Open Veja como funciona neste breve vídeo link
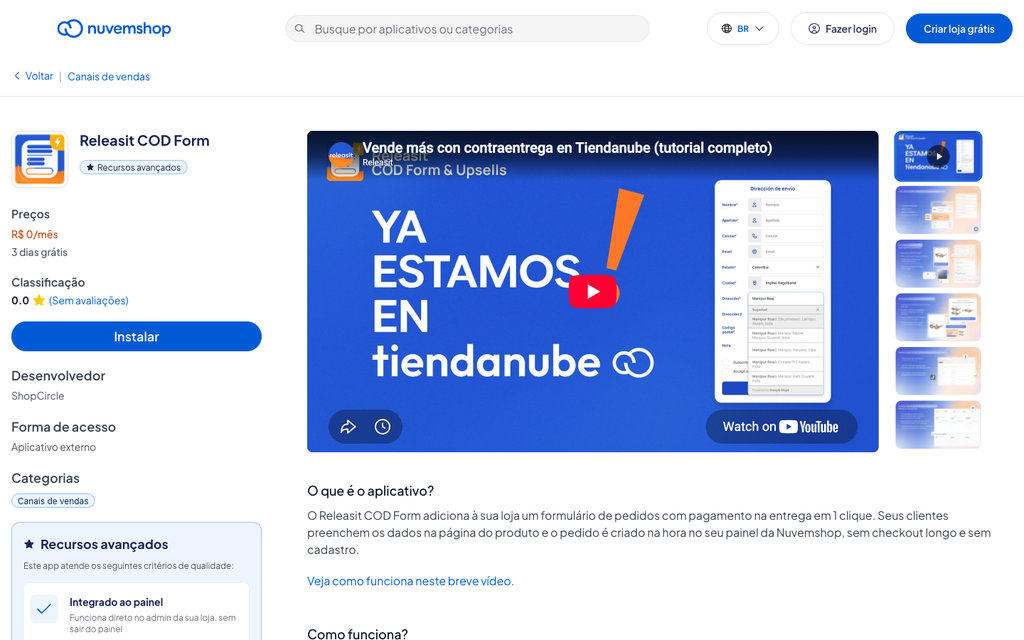Screen dimensions: 1024x640 pos(410,581)
